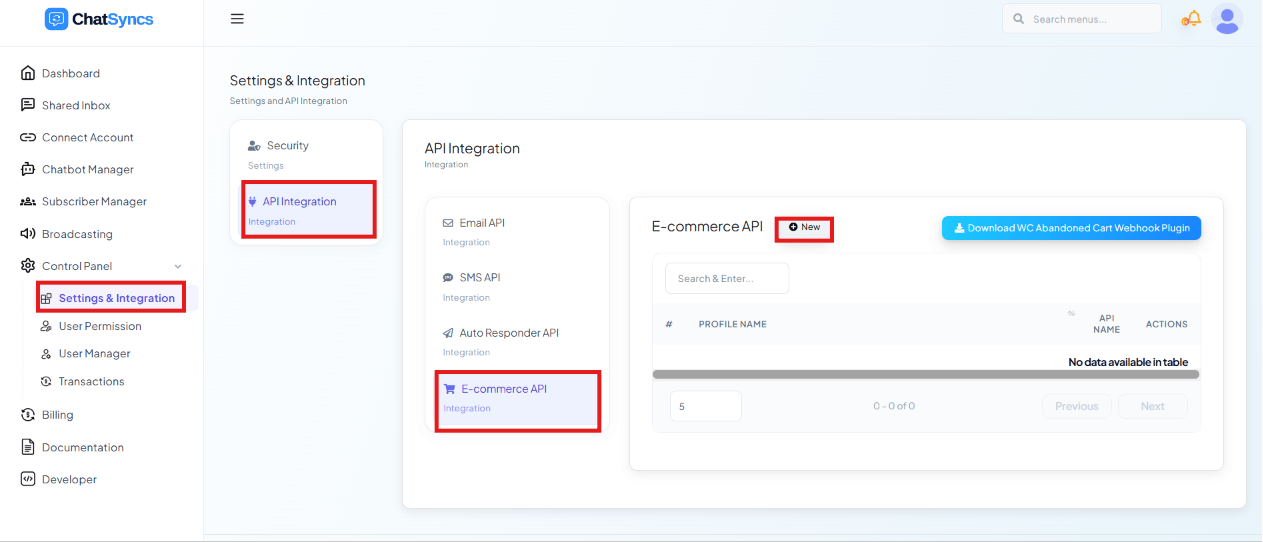Sort by API NAME column

pyautogui.click(x=1106, y=324)
